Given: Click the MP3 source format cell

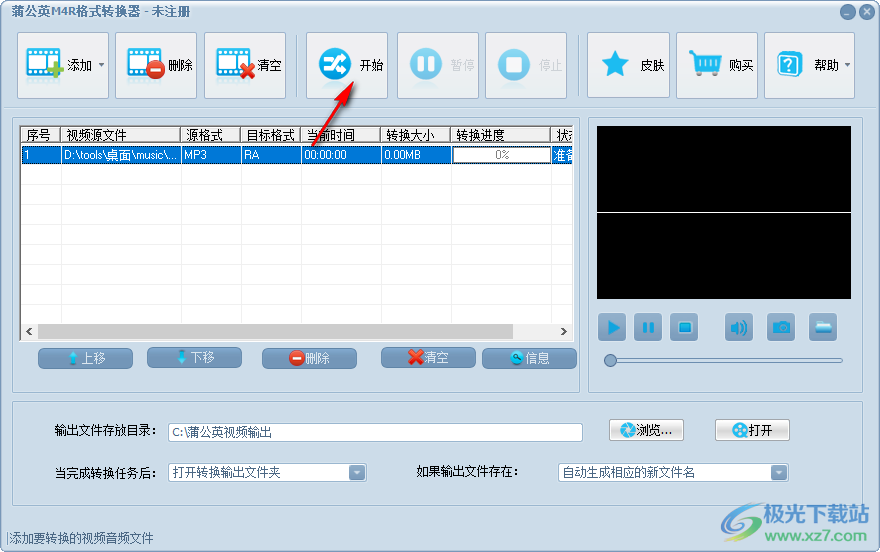Looking at the screenshot, I should [x=211, y=155].
